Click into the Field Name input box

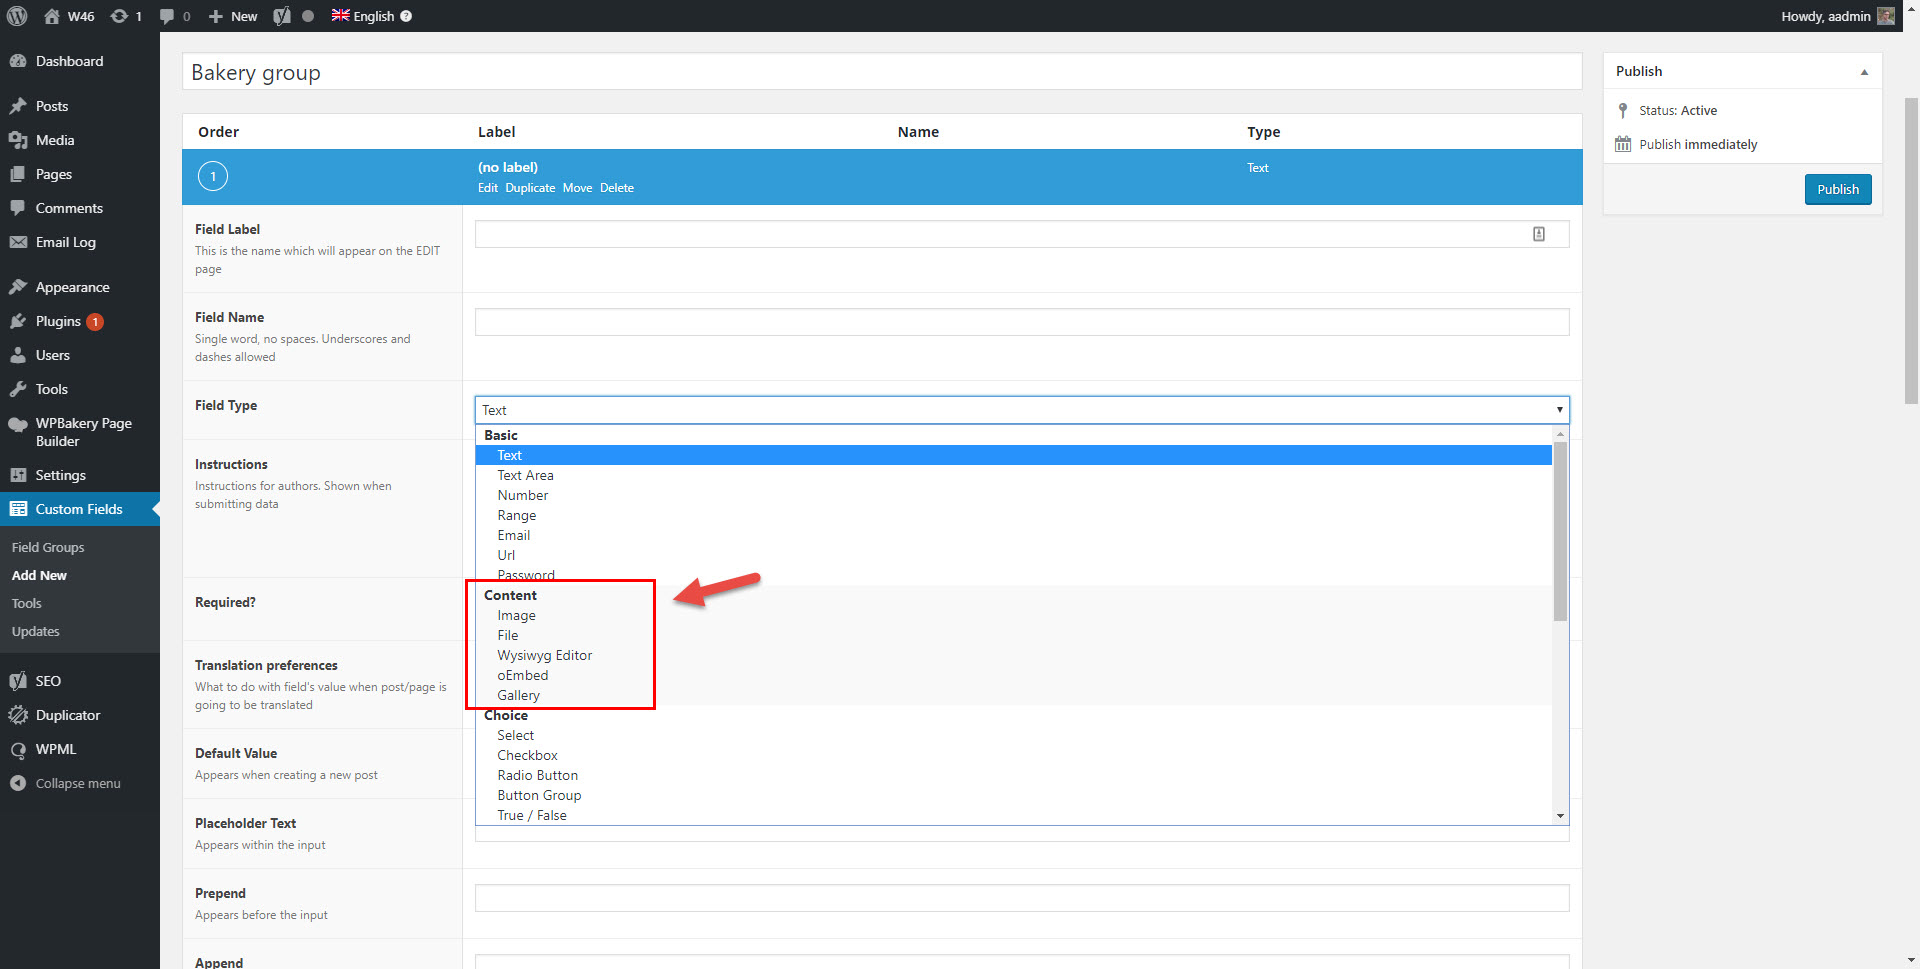[1021, 322]
